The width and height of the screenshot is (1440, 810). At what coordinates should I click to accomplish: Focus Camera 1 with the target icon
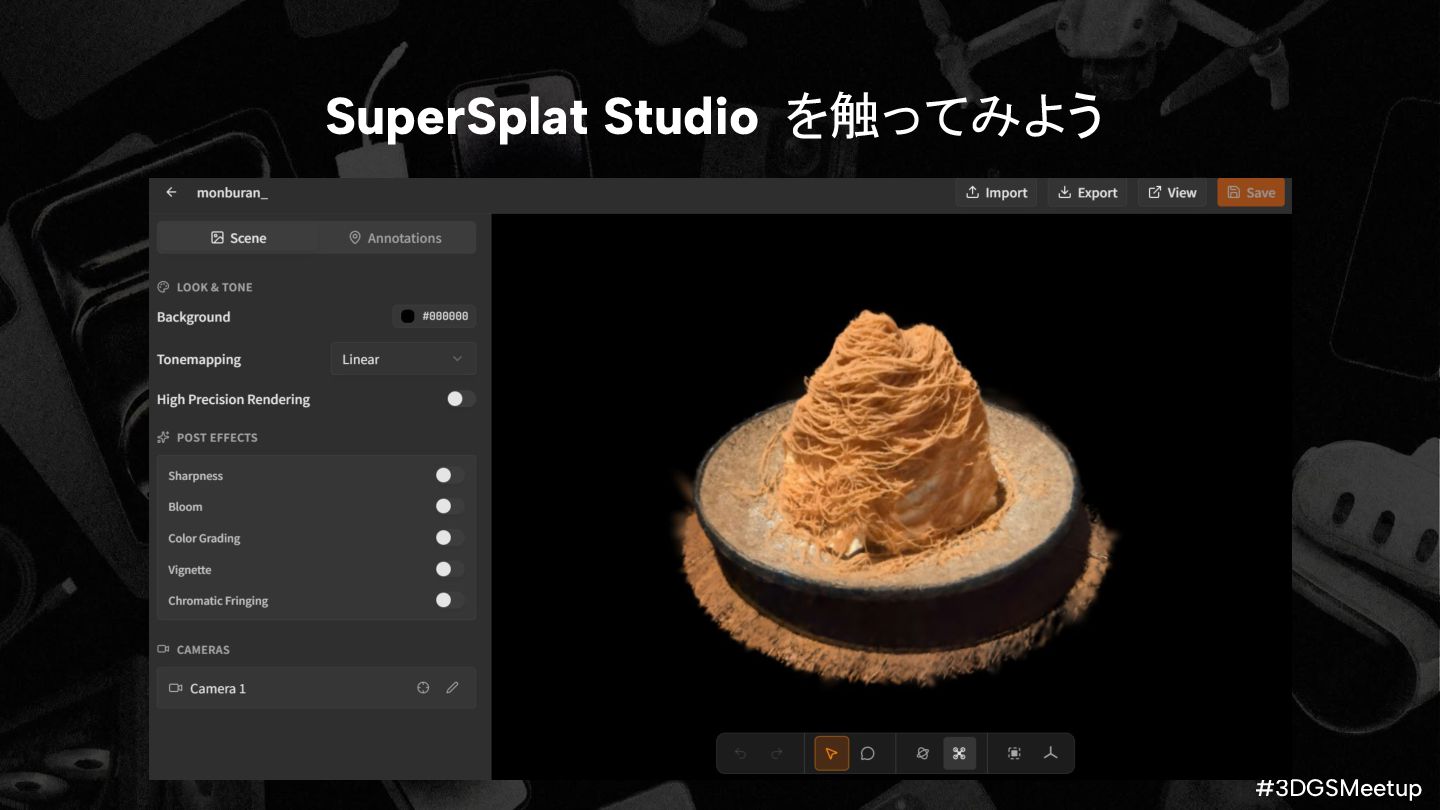(423, 688)
